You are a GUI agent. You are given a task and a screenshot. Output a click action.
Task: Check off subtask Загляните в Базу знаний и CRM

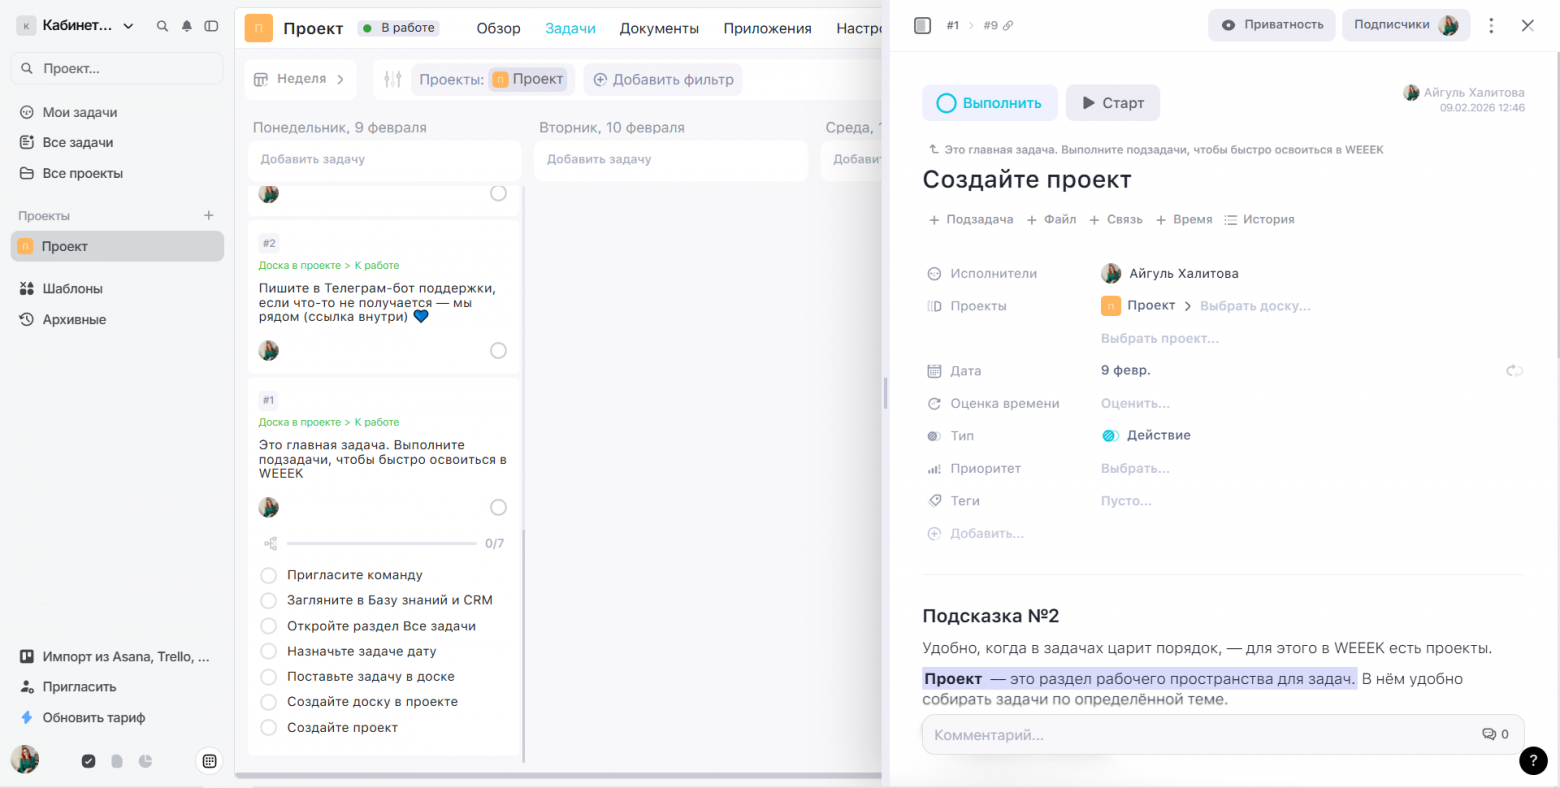pos(268,600)
